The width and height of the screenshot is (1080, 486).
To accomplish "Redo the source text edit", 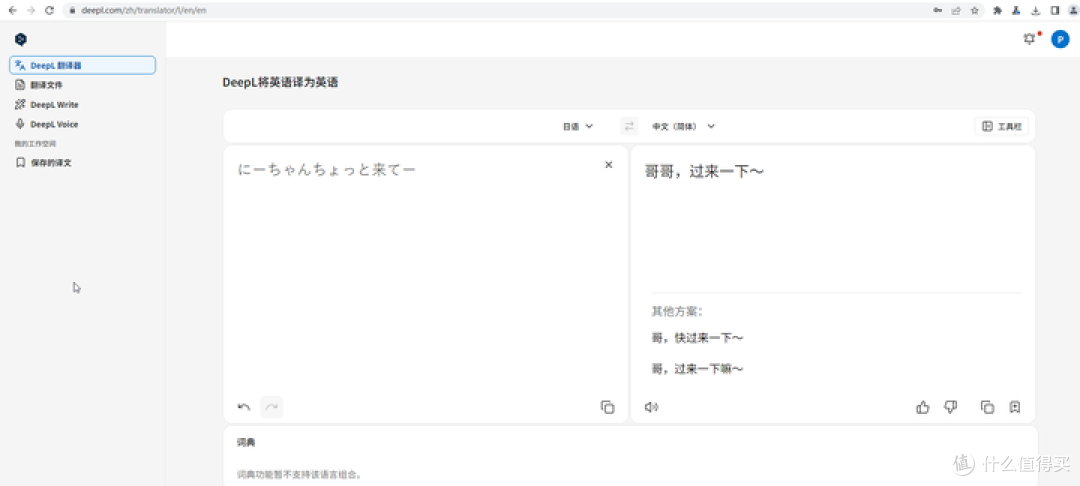I will coord(272,408).
